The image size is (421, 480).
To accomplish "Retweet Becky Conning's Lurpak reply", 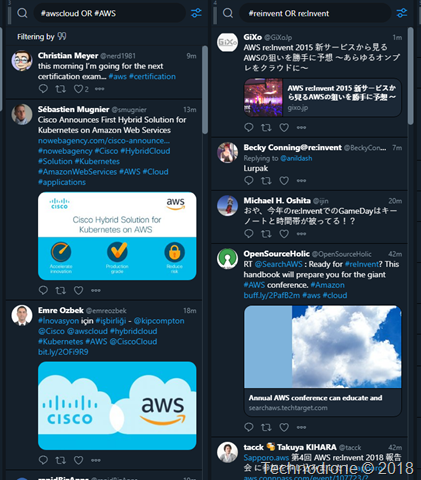I will (x=266, y=181).
